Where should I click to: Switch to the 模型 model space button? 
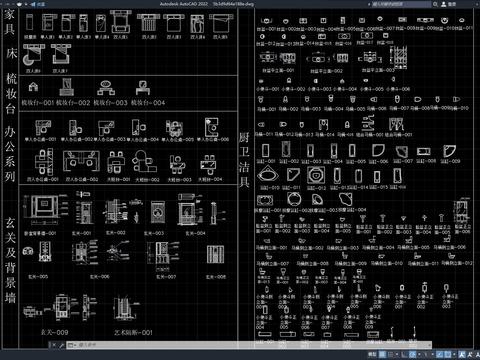click(x=372, y=354)
